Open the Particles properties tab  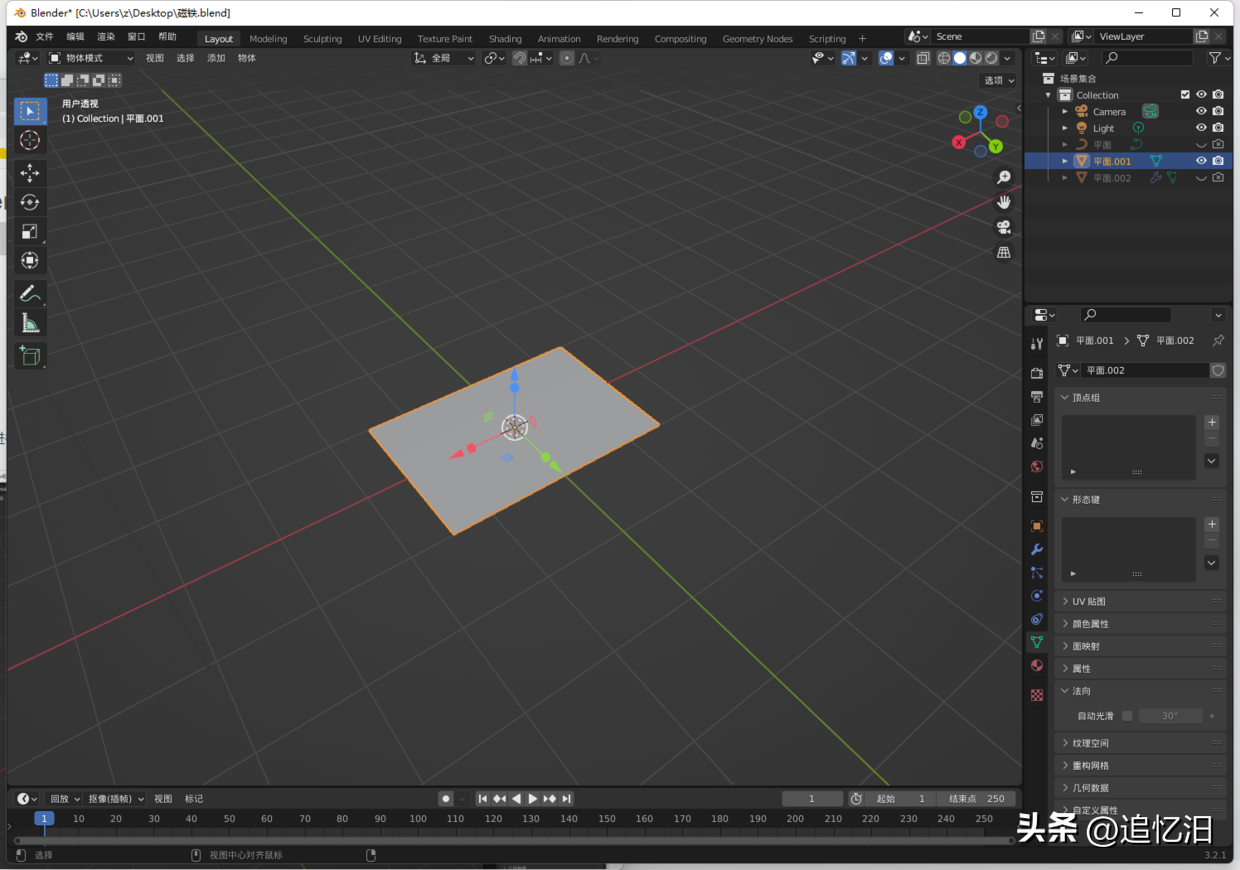coord(1037,572)
